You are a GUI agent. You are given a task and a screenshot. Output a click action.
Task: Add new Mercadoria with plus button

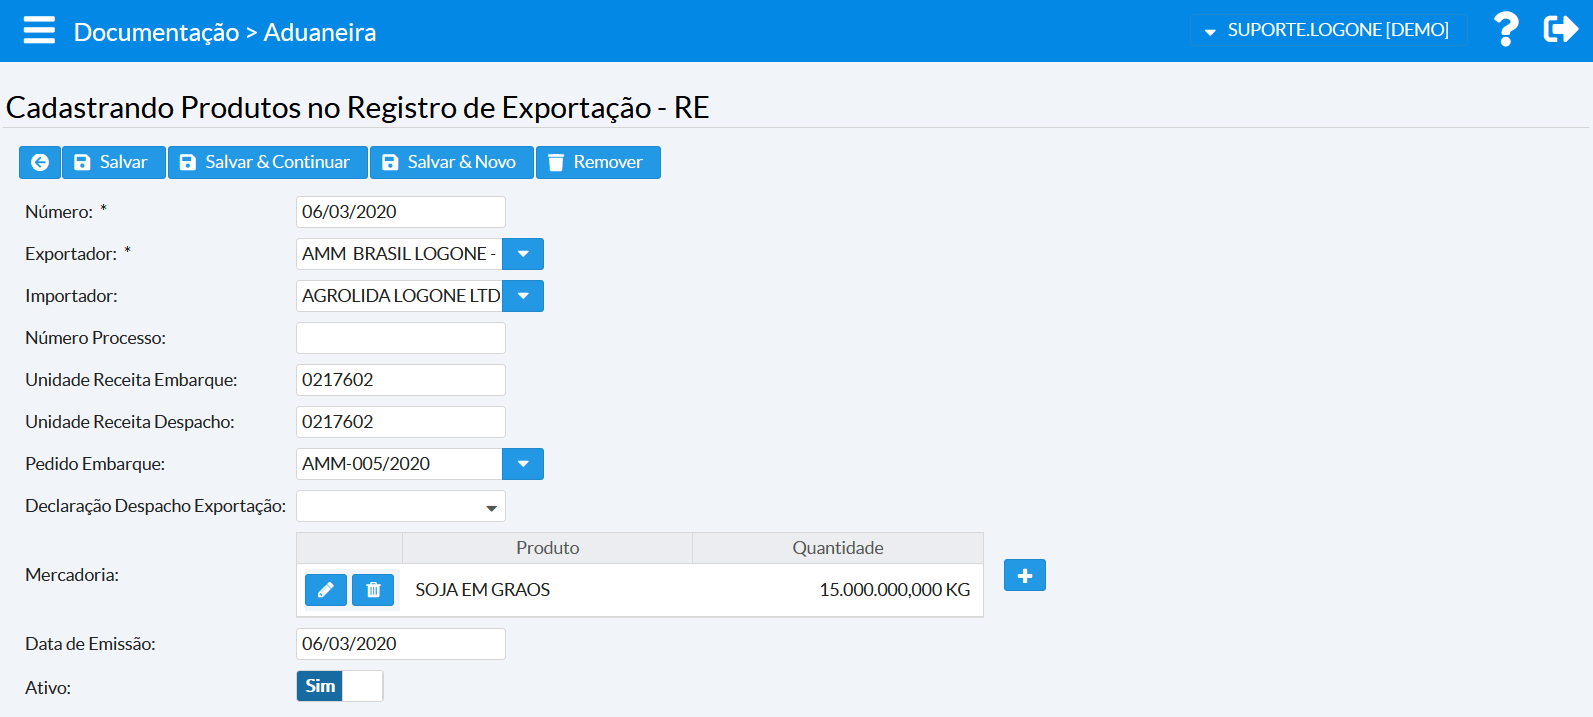pyautogui.click(x=1024, y=575)
